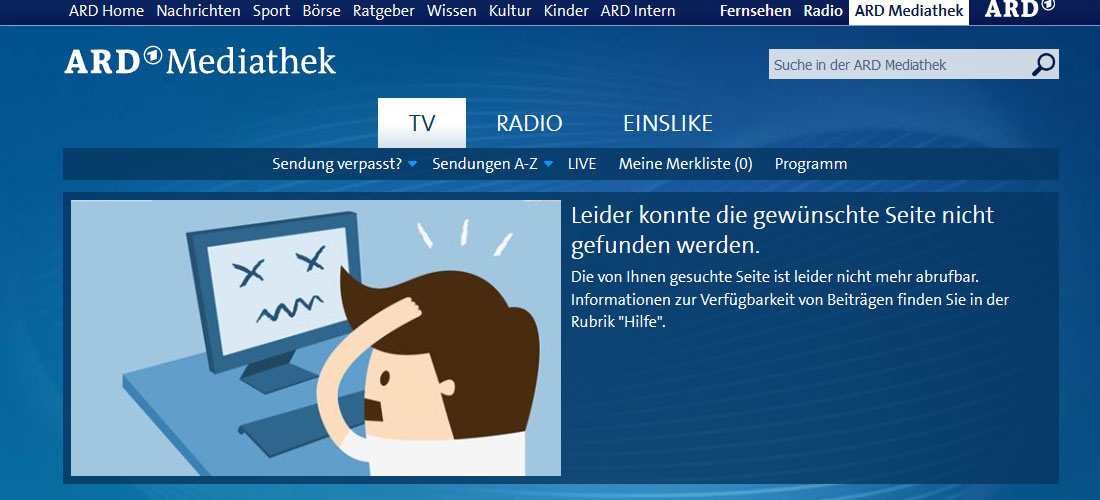Click Fernsehen in the top bar
The width and height of the screenshot is (1100, 500).
click(755, 11)
